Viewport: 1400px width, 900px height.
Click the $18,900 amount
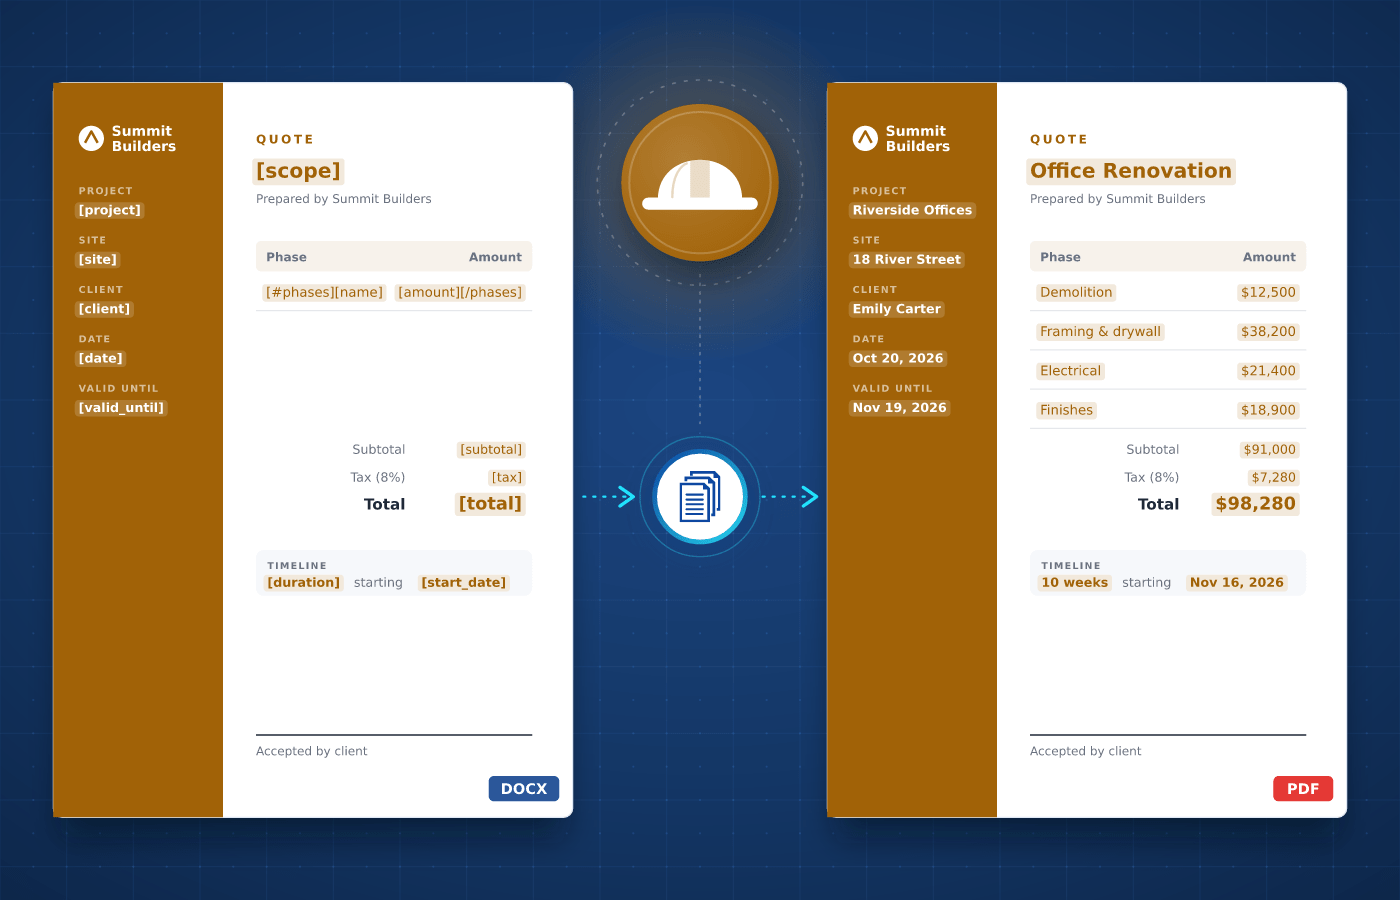[x=1268, y=410]
